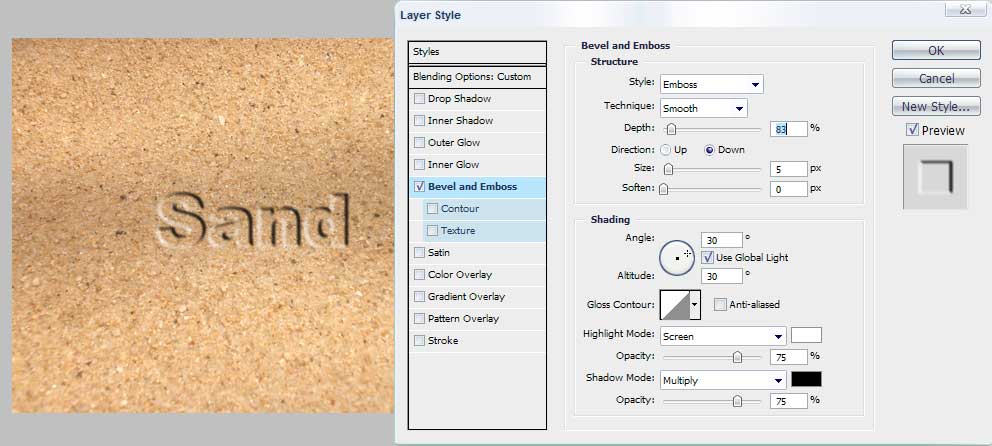This screenshot has height=446, width=992.
Task: Enable the Drop Shadow effect checkbox
Action: (419, 99)
